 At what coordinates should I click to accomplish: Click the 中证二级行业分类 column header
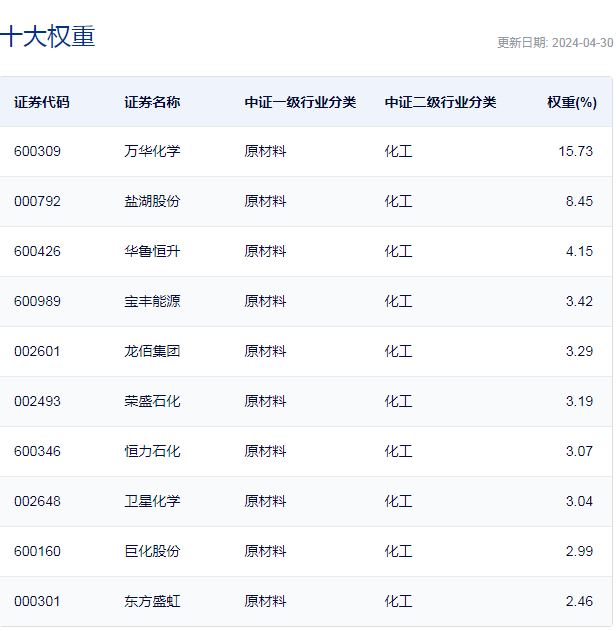(x=441, y=102)
